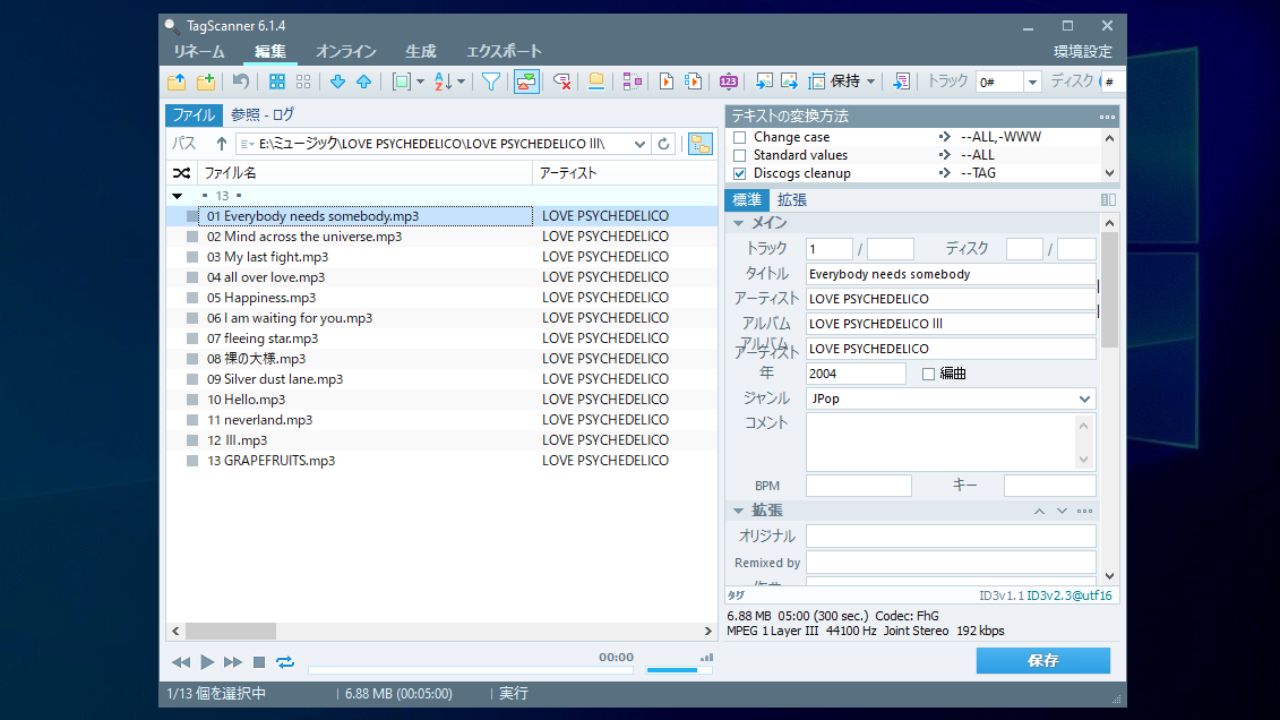Open 環境設定 settings
Image resolution: width=1280 pixels, height=720 pixels.
click(1083, 52)
